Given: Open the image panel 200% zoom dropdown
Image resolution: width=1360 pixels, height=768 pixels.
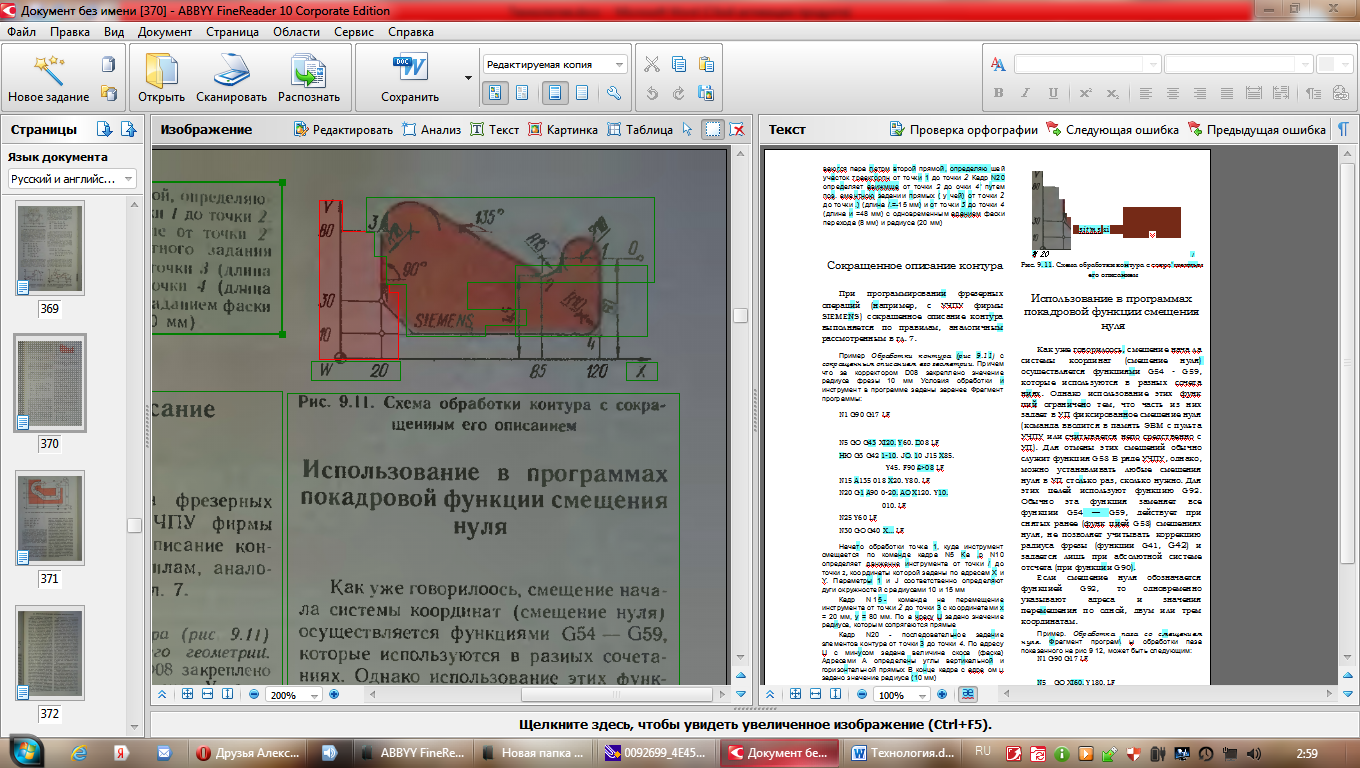Looking at the screenshot, I should coord(293,694).
